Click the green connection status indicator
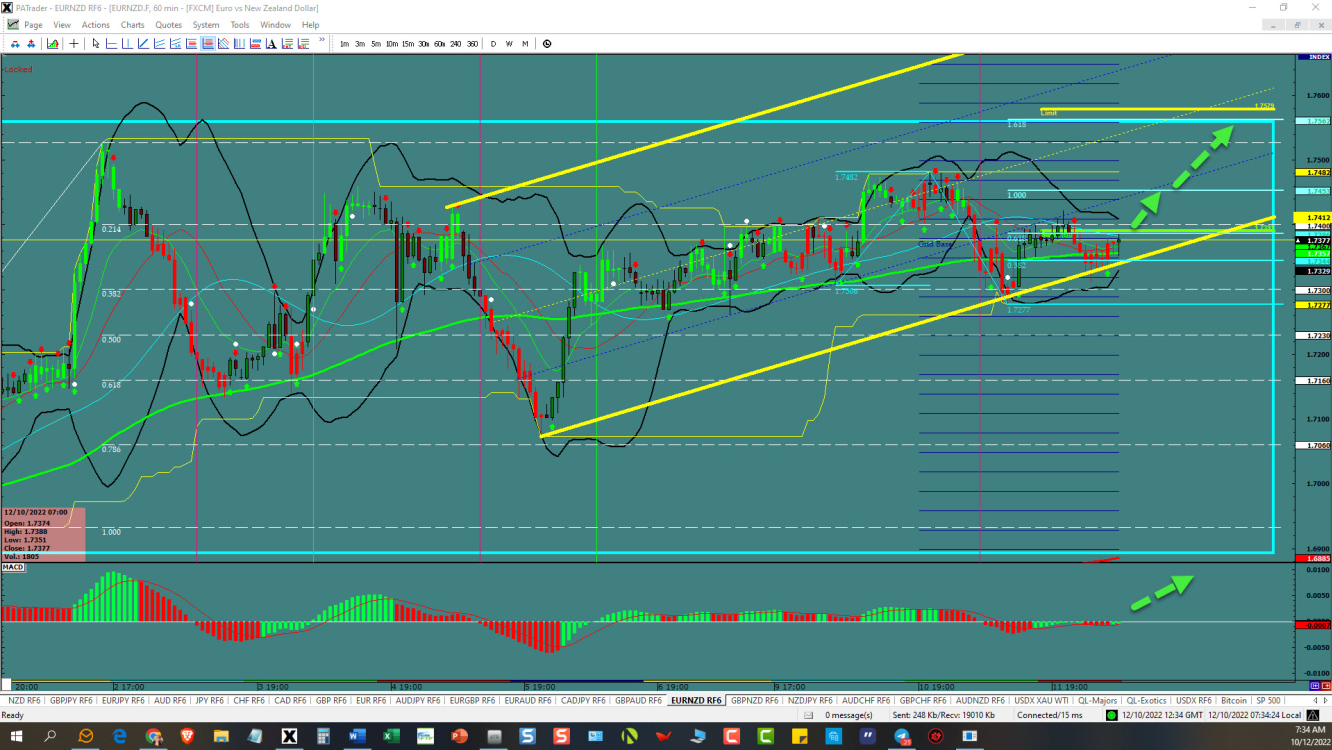Image resolution: width=1332 pixels, height=750 pixels. click(x=1112, y=715)
